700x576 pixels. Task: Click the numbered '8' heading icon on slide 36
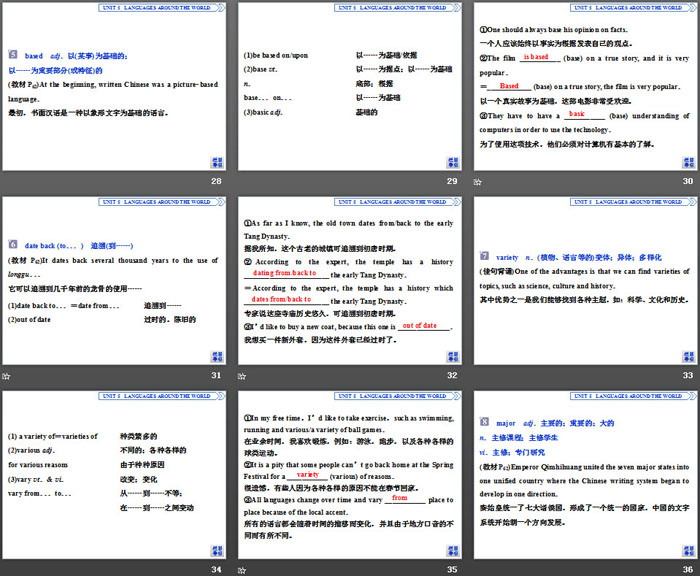point(484,422)
